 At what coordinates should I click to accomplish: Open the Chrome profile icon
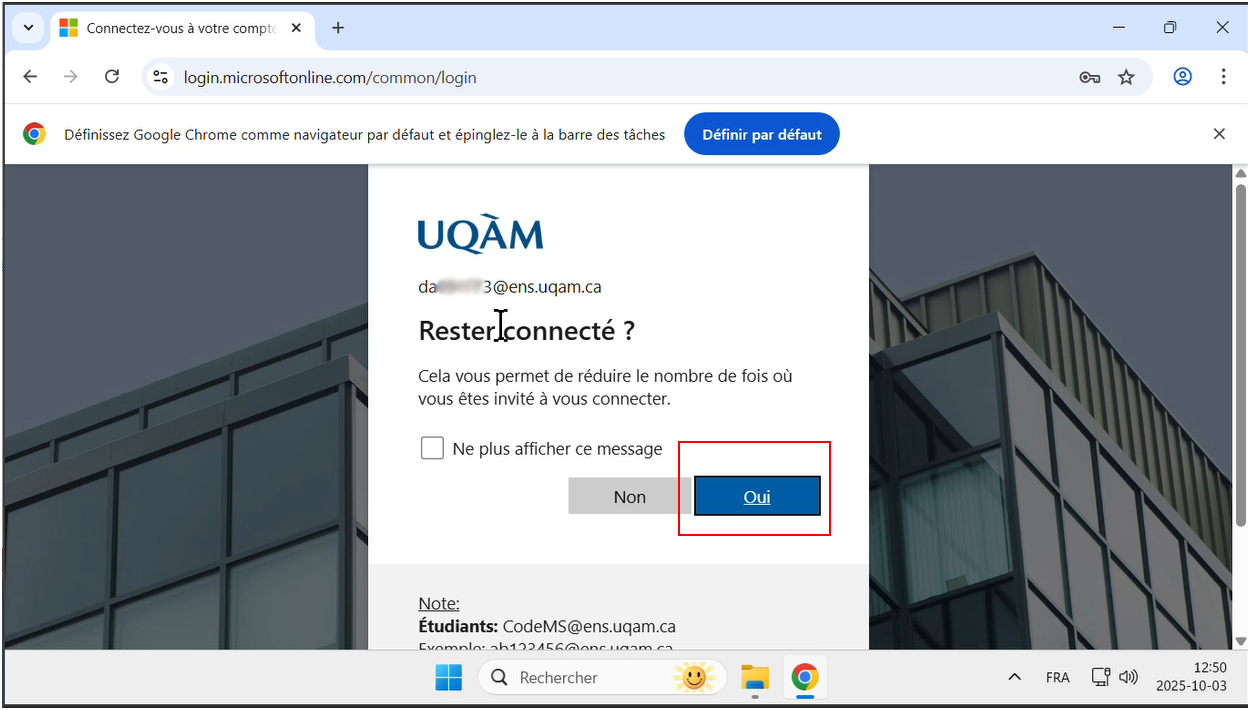(x=1183, y=77)
